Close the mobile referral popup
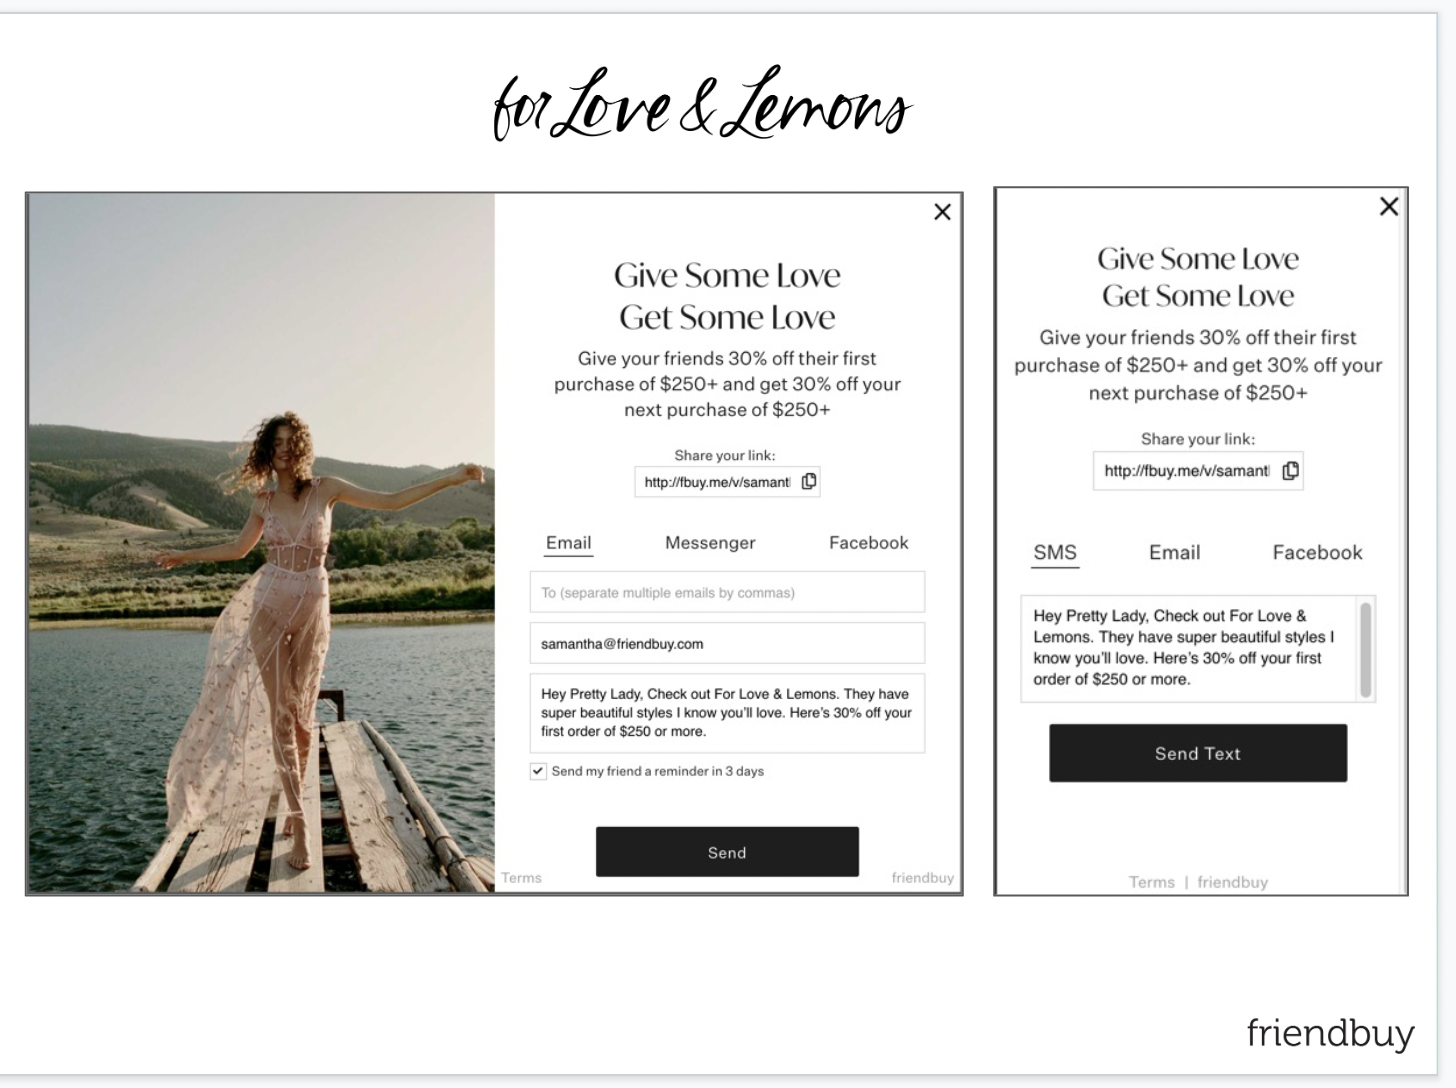The image size is (1456, 1088). click(x=1389, y=206)
